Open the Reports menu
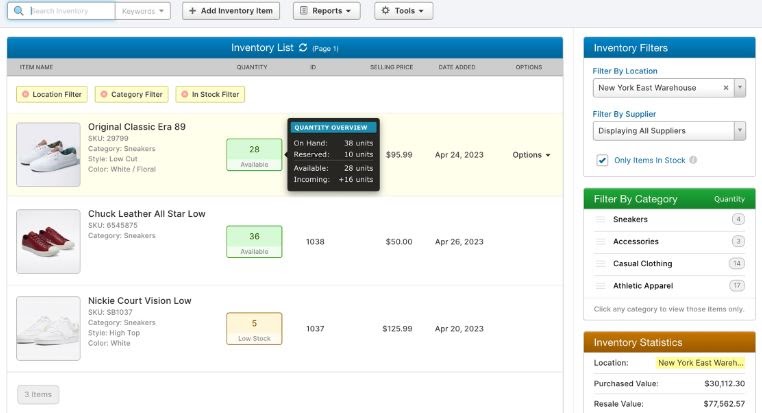 point(327,11)
